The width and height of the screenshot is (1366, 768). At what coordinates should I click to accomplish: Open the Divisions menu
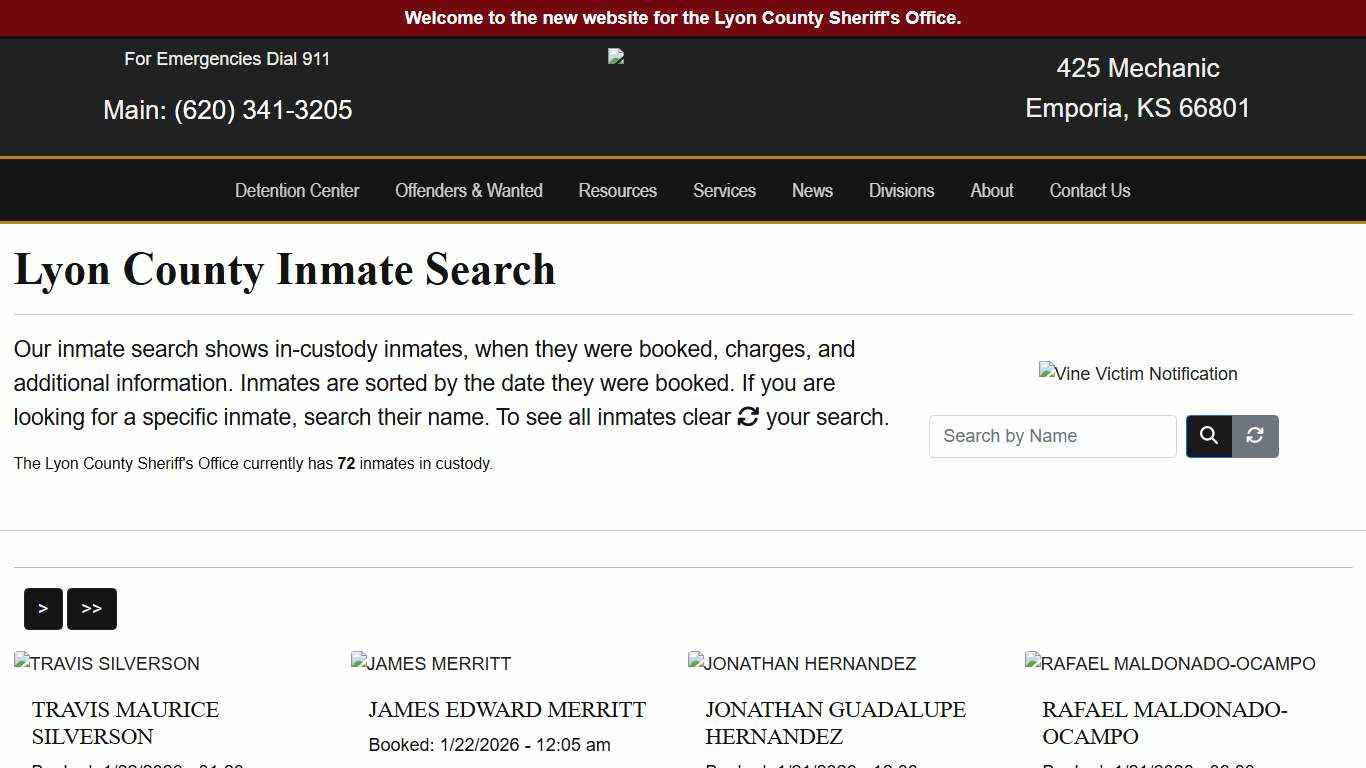[900, 190]
